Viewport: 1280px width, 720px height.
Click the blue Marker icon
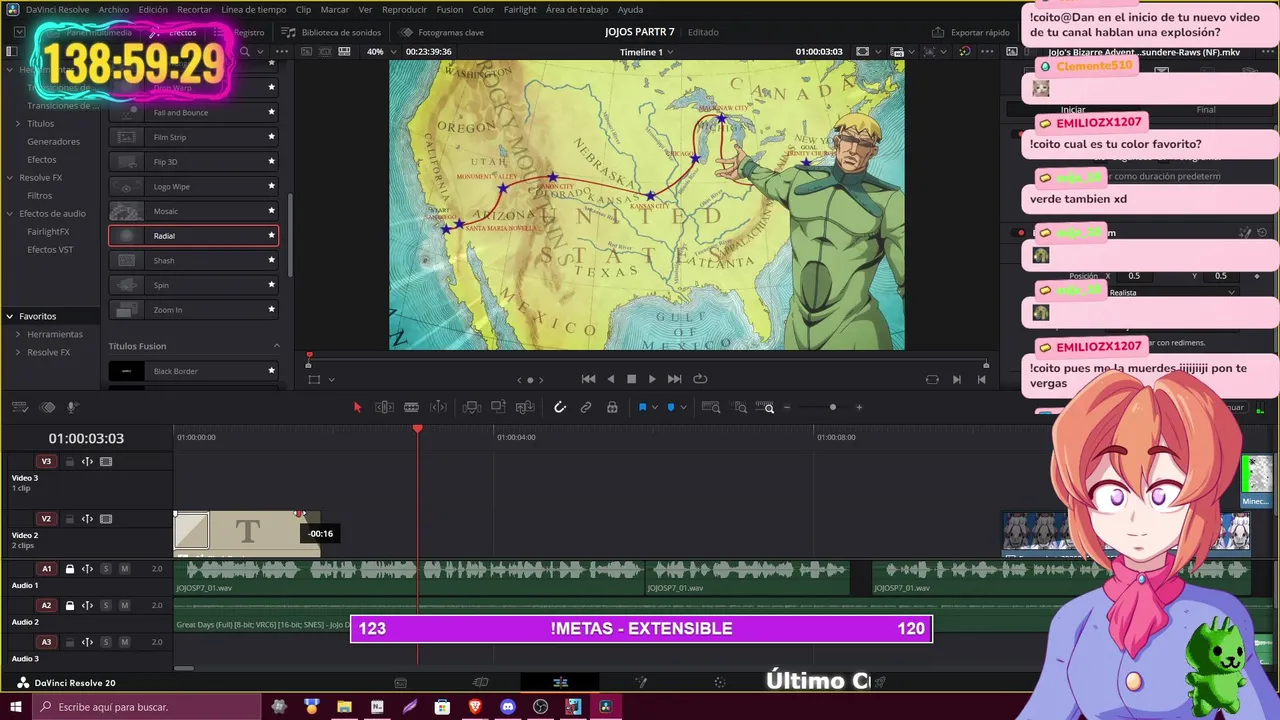pyautogui.click(x=671, y=407)
